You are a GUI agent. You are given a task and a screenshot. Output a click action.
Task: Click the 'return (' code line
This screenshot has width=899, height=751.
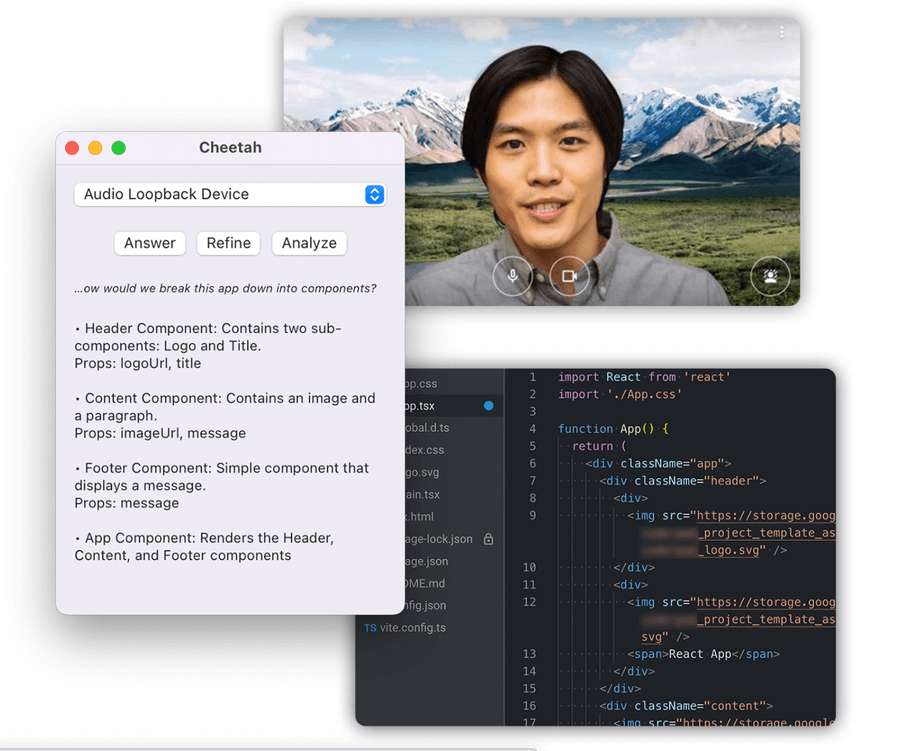point(599,446)
